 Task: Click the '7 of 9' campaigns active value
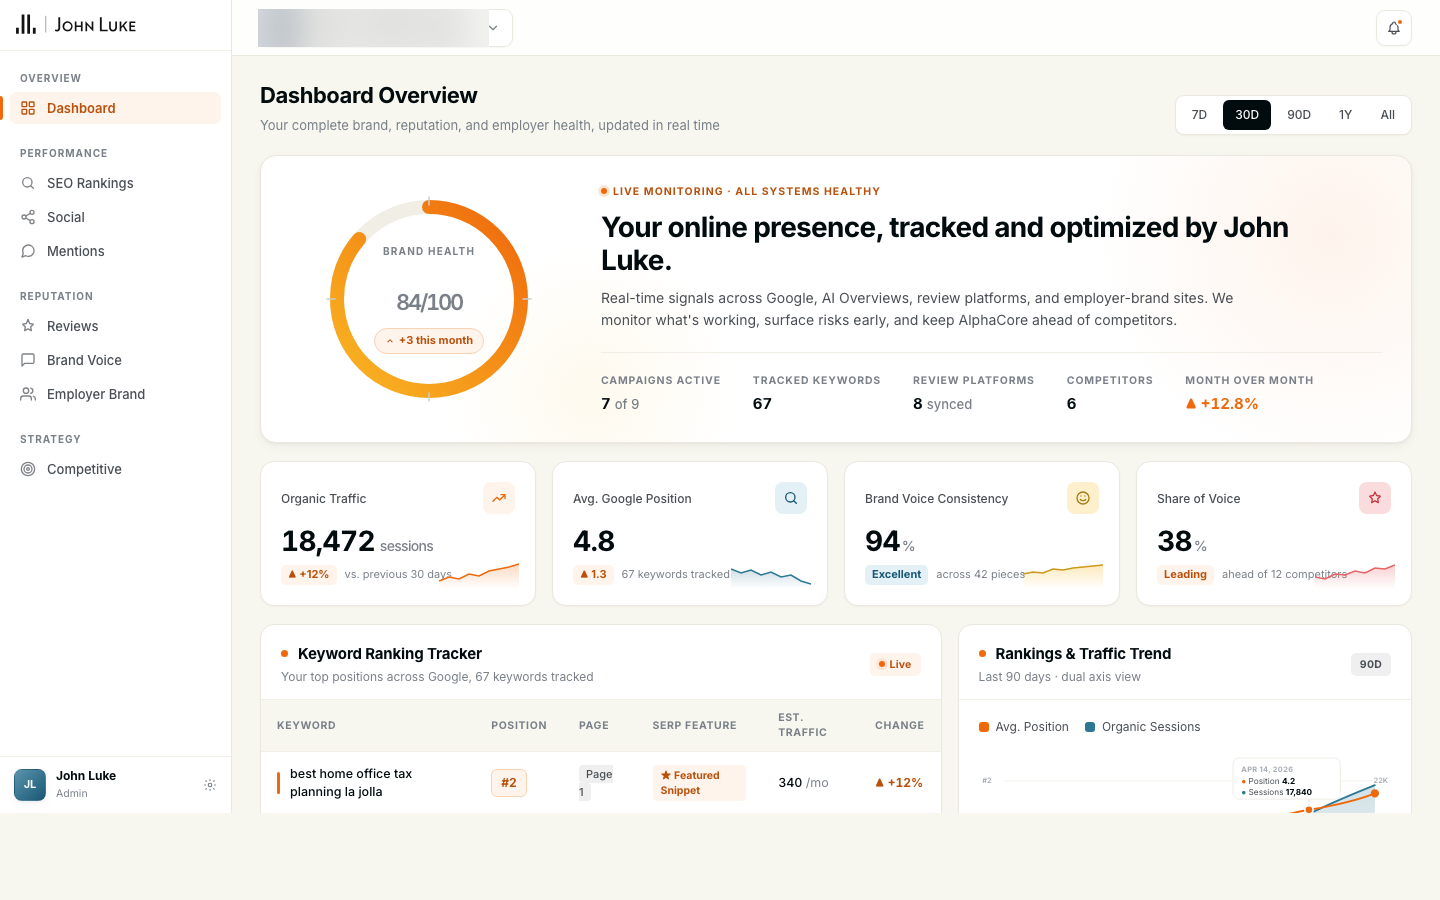pyautogui.click(x=620, y=404)
